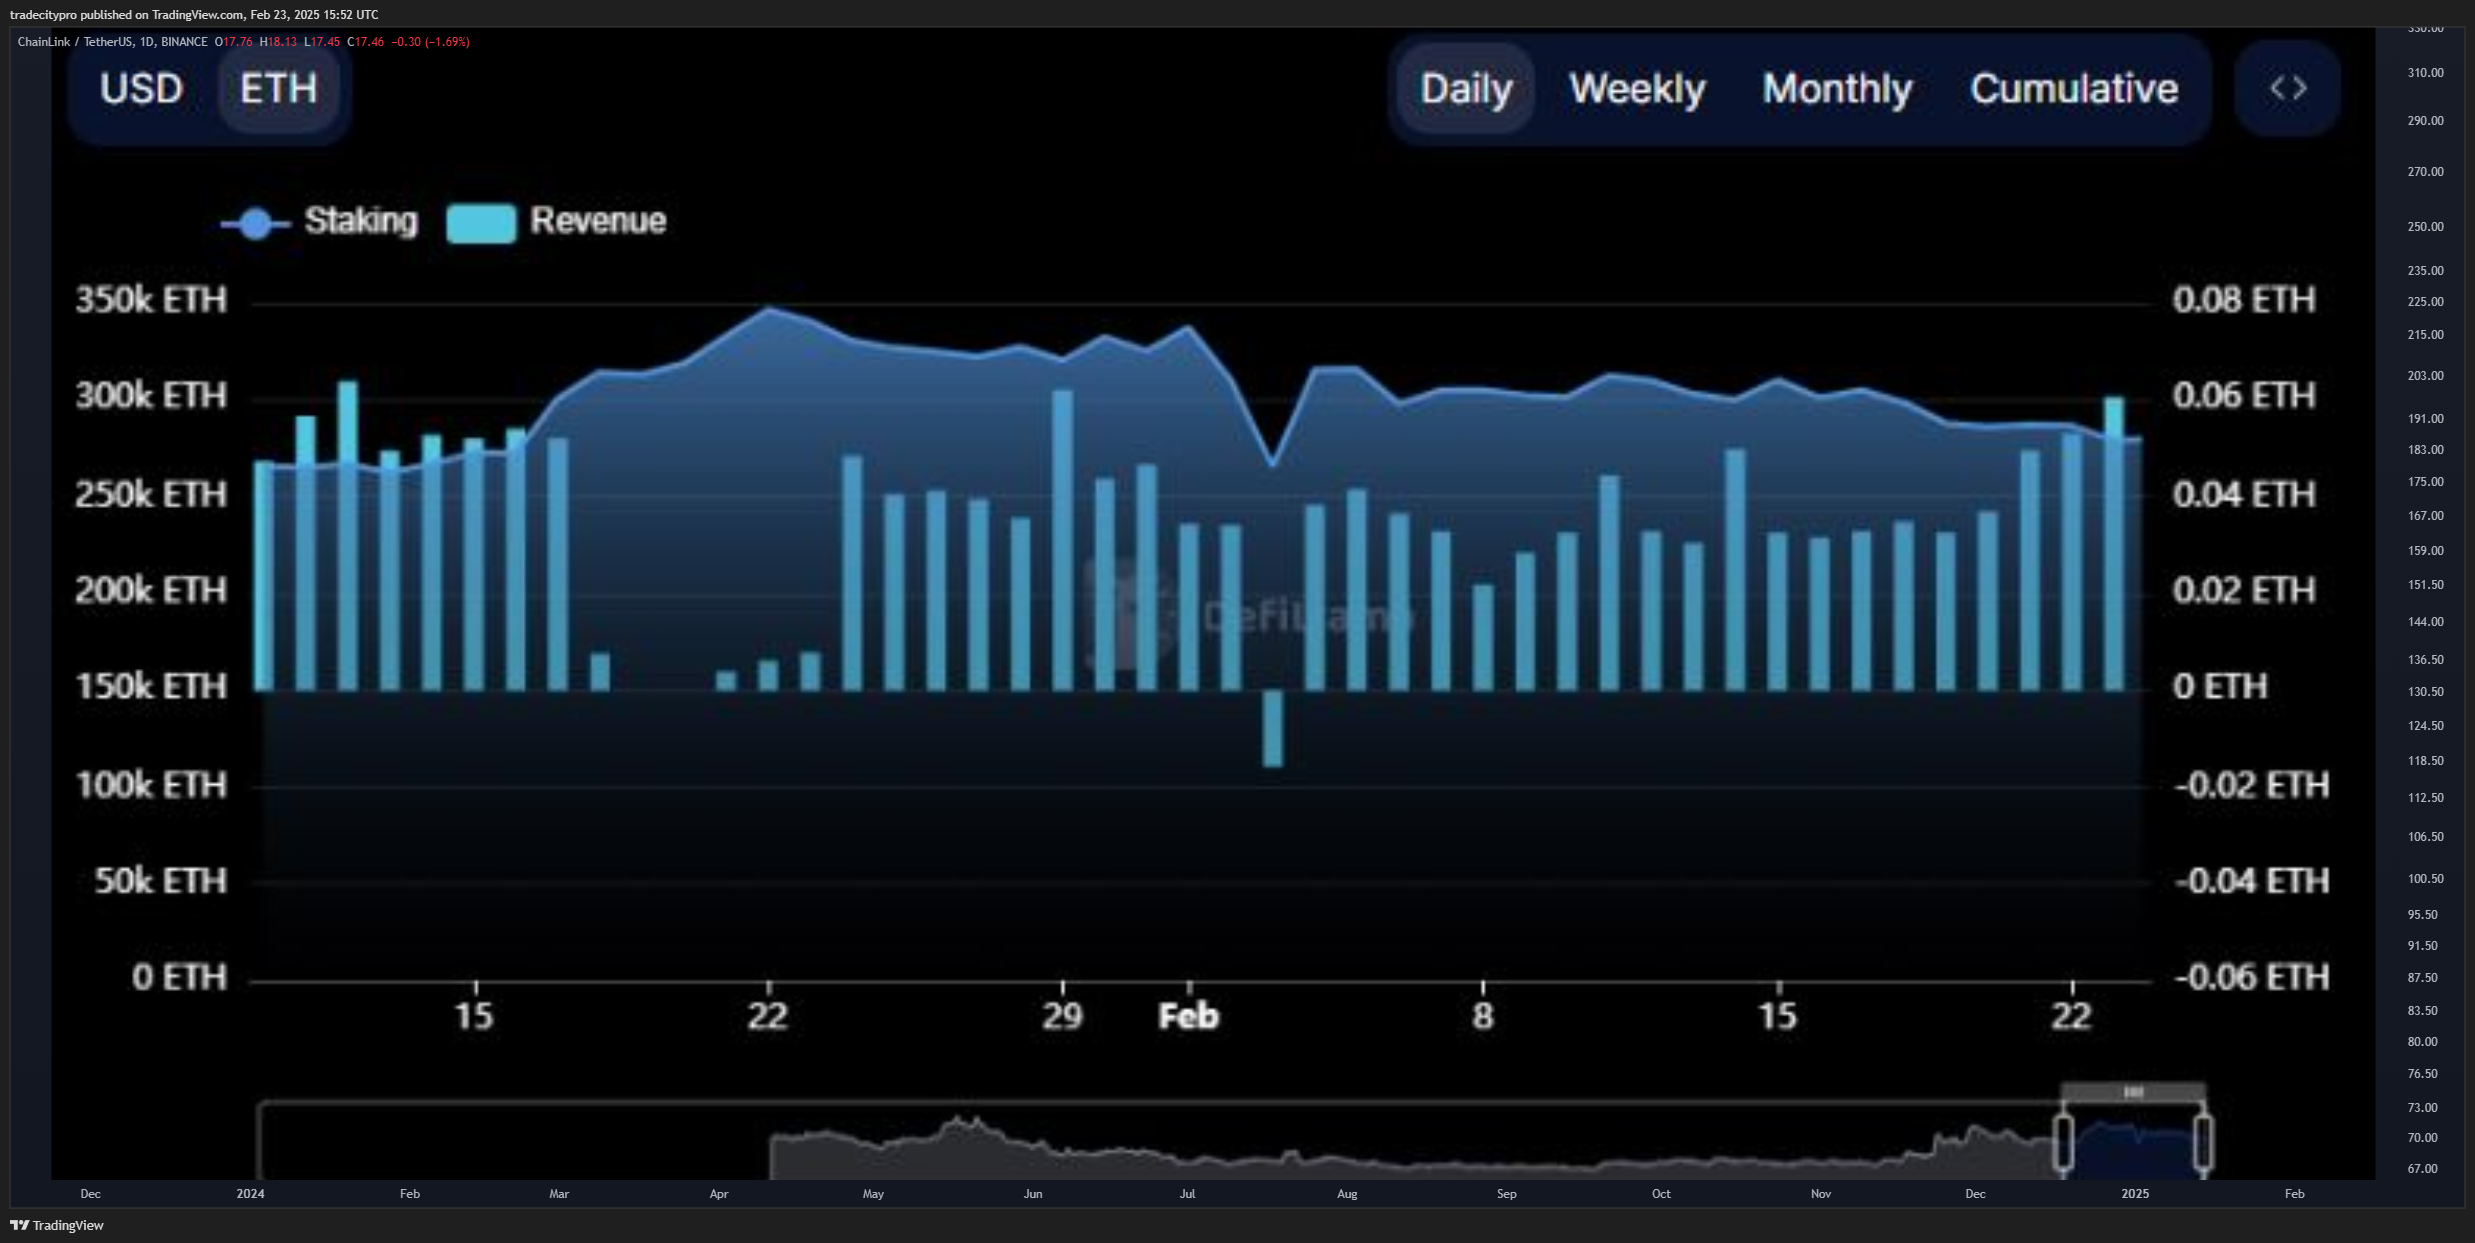Click the negative revenue bar below zero

[1272, 728]
